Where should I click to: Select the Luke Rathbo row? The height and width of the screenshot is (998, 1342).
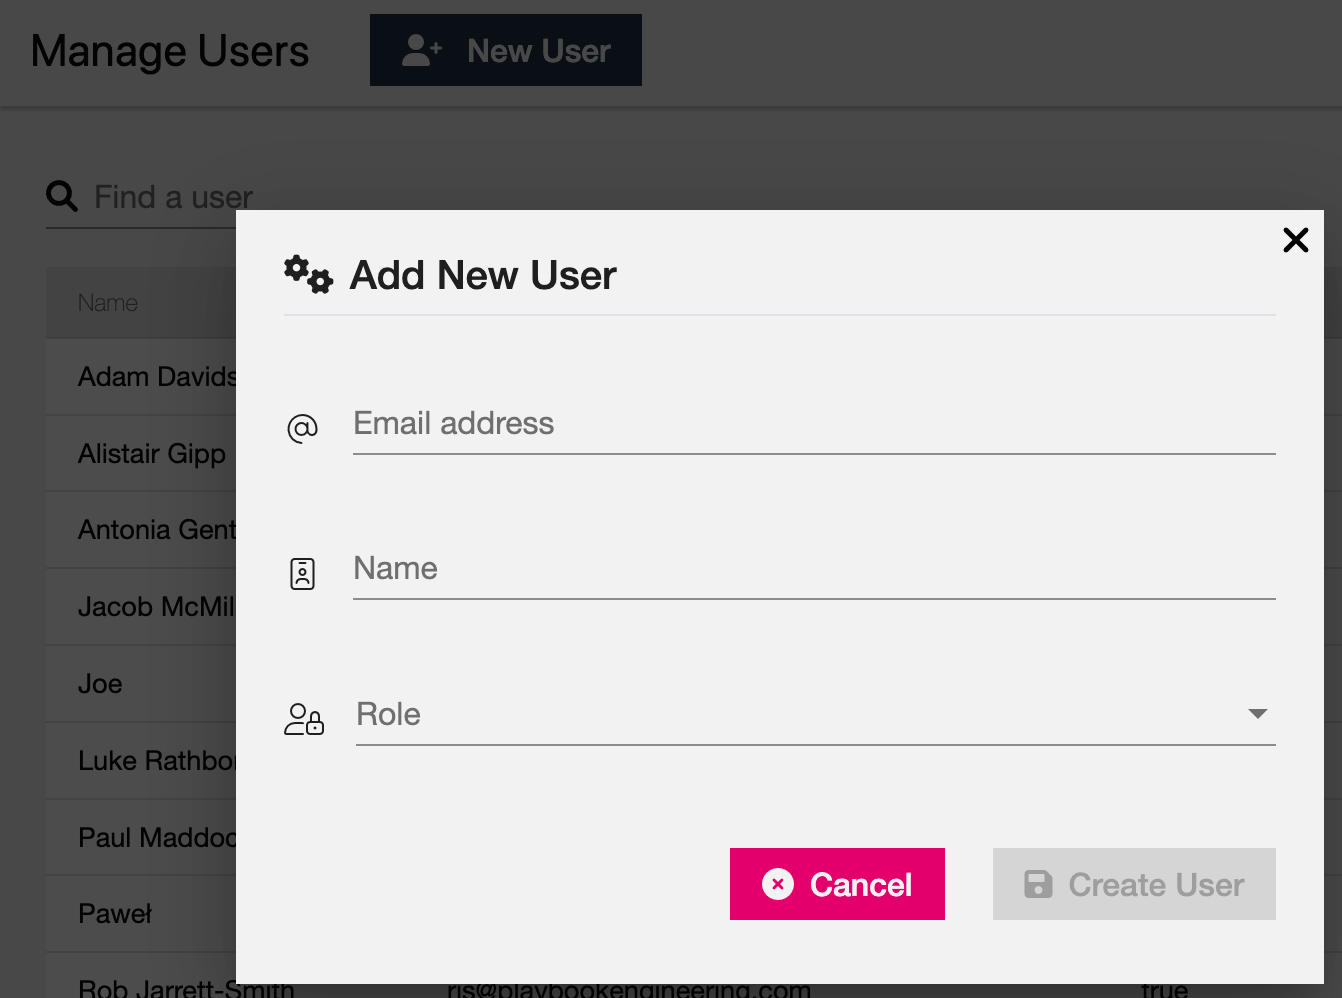(141, 761)
